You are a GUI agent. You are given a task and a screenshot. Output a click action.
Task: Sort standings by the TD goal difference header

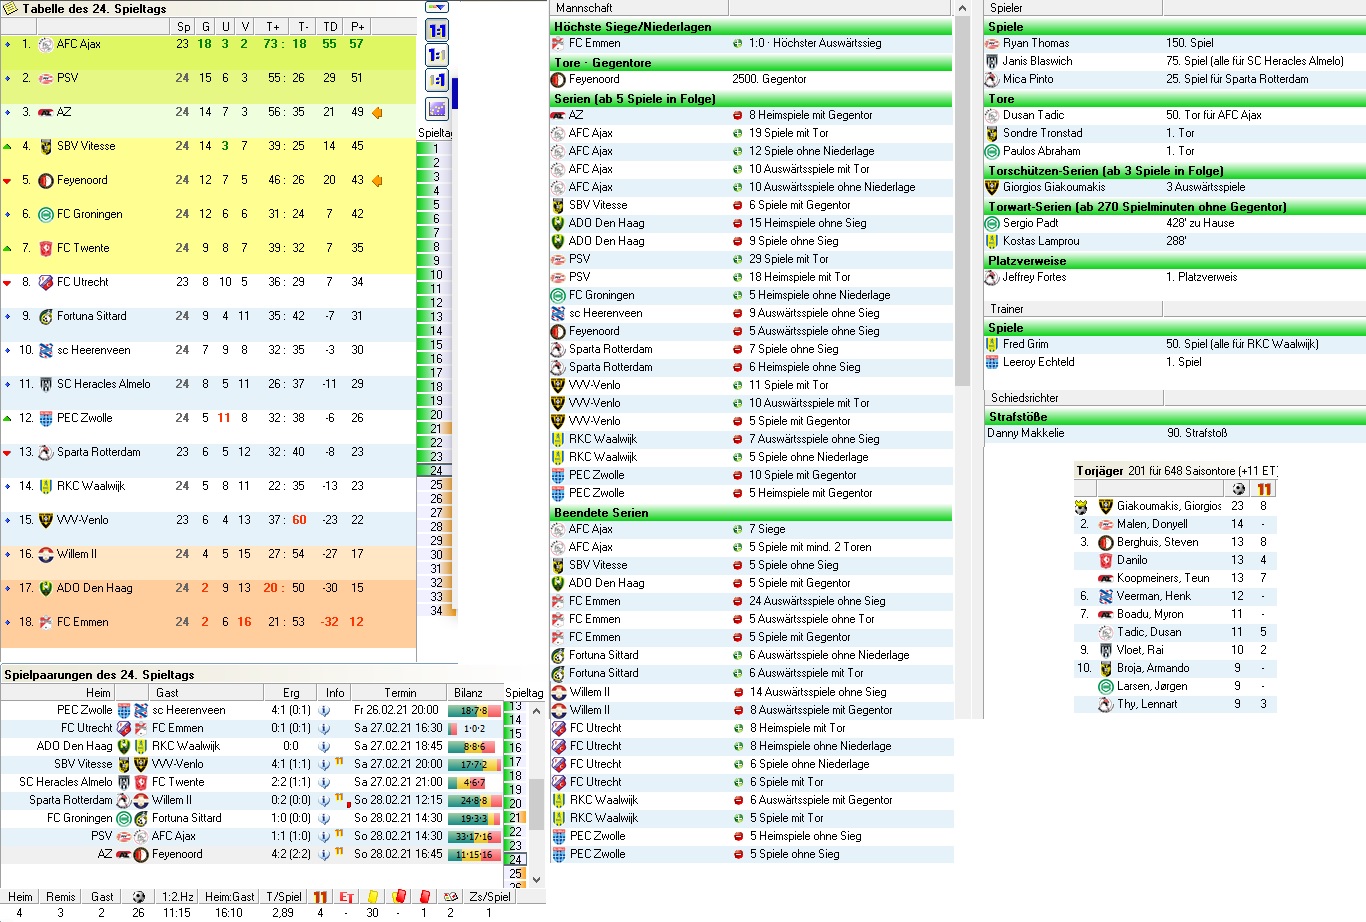click(330, 27)
